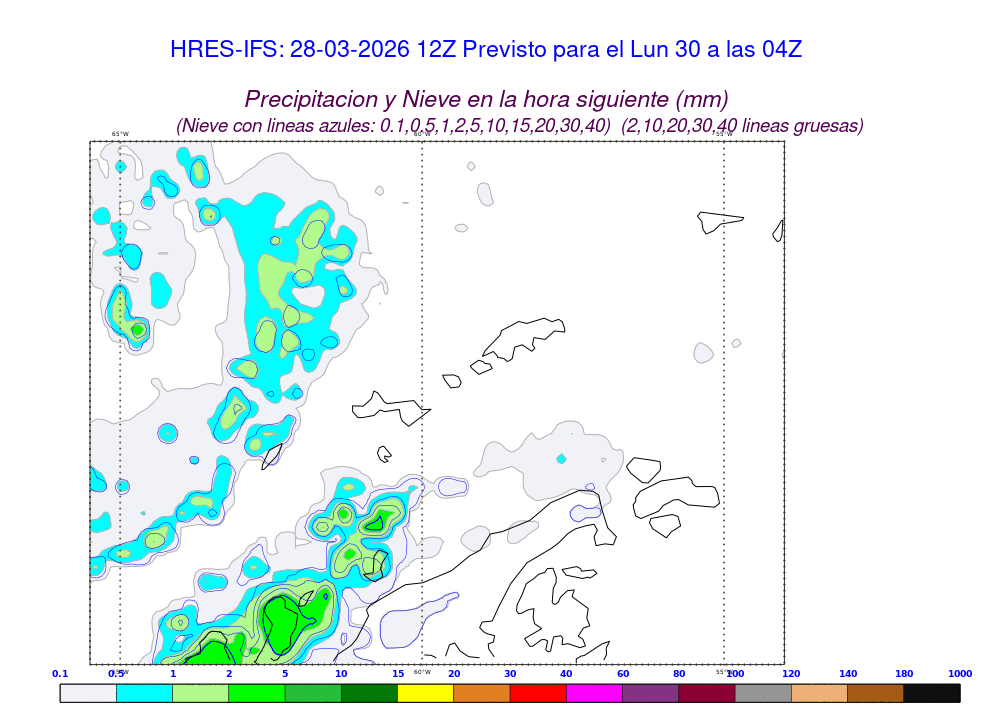1000x707 pixels.
Task: Click the 'Precipitacion y Nieve' subtitle
Action: click(486, 99)
